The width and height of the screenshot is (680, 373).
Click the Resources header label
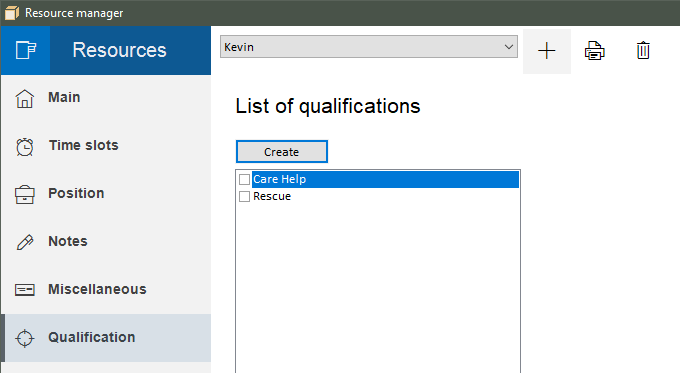coord(119,50)
